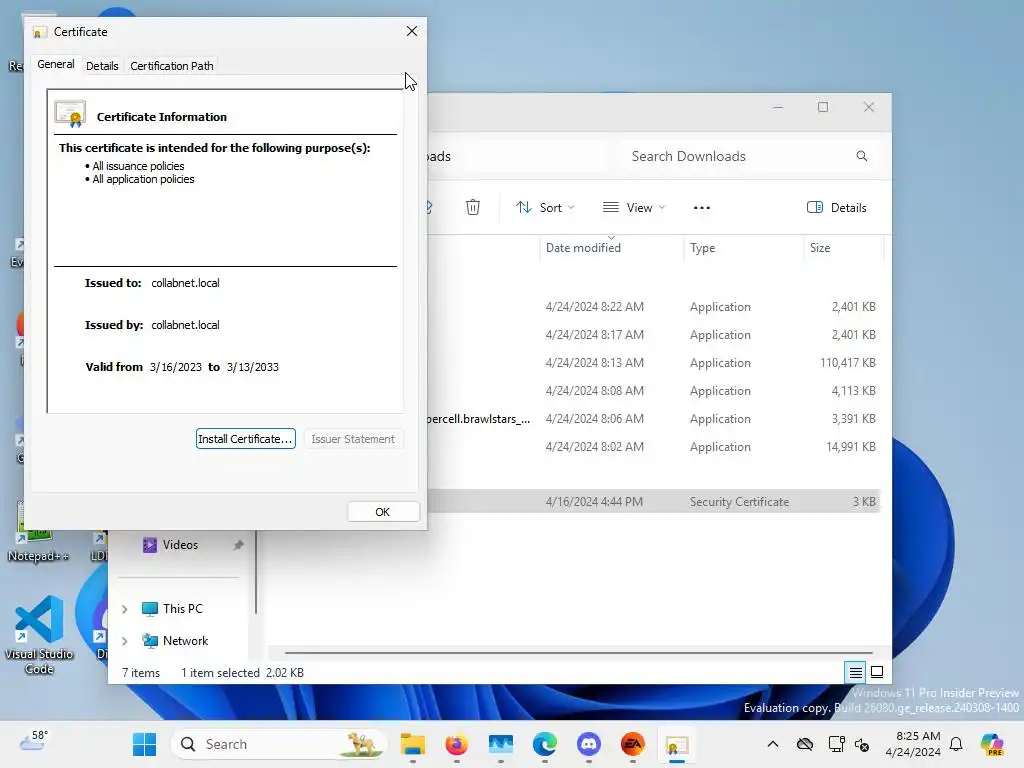This screenshot has width=1024, height=768.
Task: Close the Certificate dialog
Action: point(411,31)
